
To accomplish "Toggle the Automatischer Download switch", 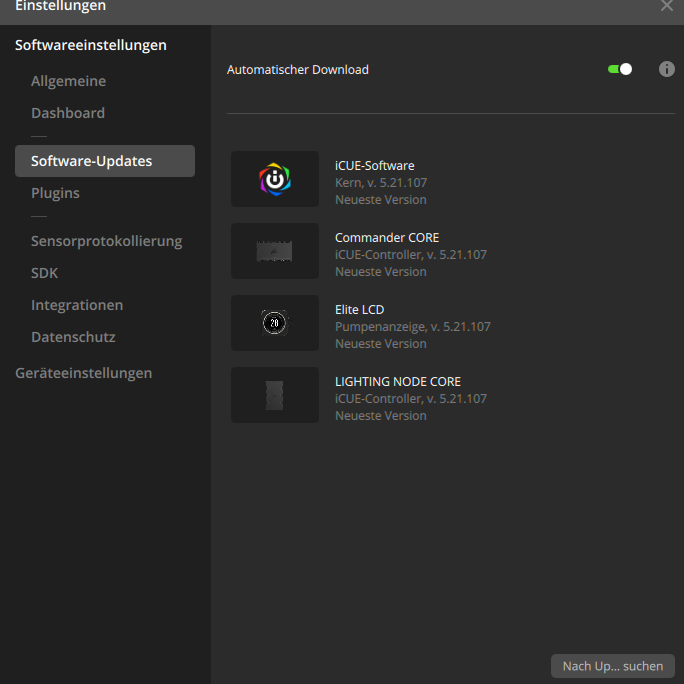I will click(x=620, y=69).
